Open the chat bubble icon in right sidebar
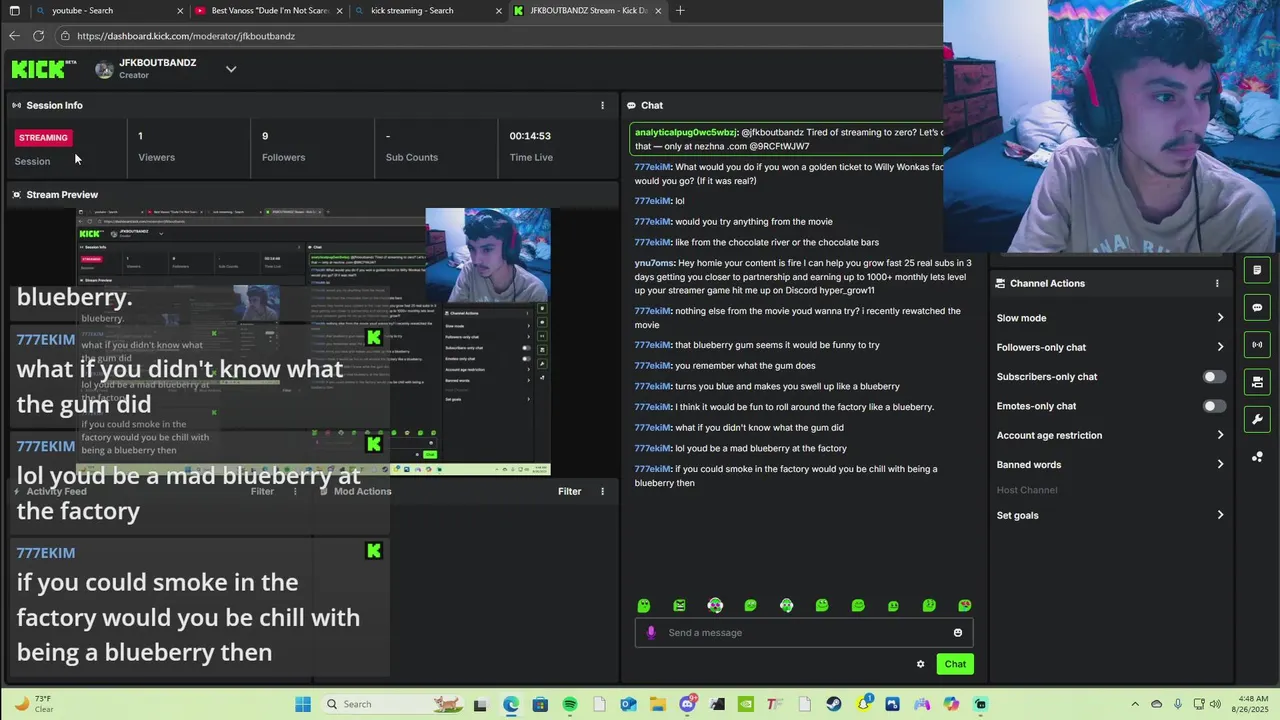The width and height of the screenshot is (1280, 720). (x=1257, y=307)
